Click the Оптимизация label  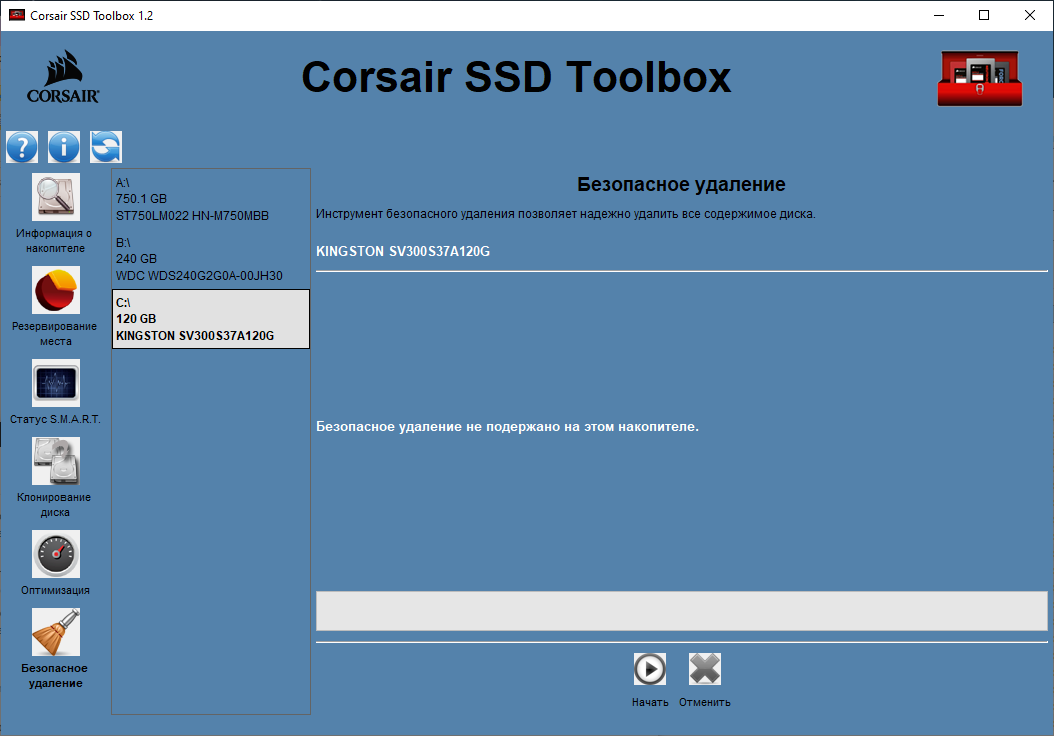tap(55, 590)
